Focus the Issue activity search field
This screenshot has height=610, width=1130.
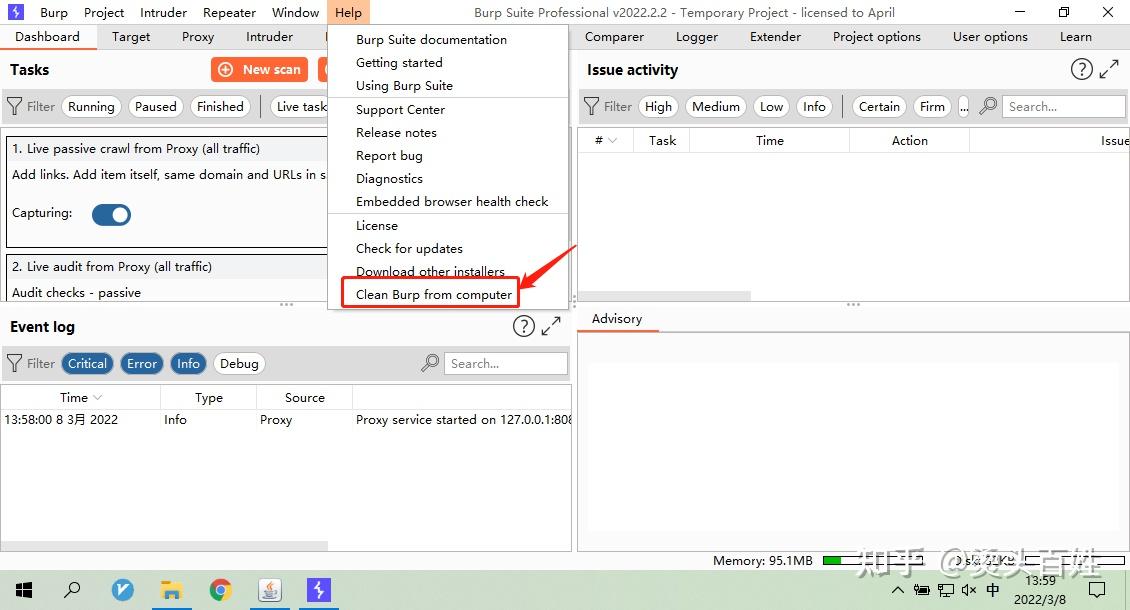(x=1064, y=107)
